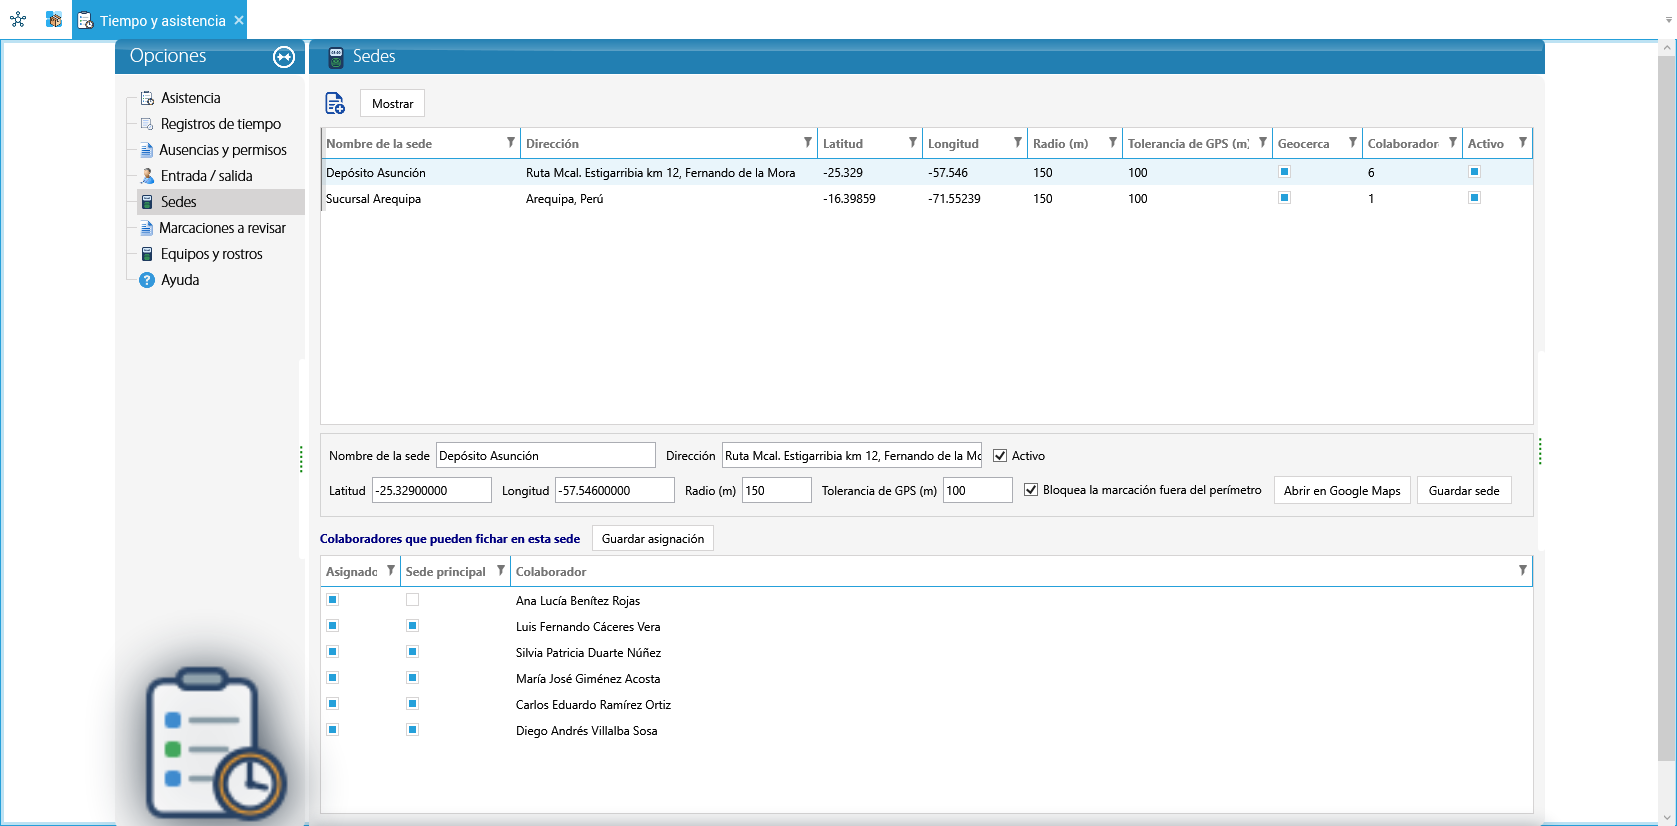Click the Sedes header device icon
Viewport: 1677px width, 826px height.
click(x=336, y=57)
